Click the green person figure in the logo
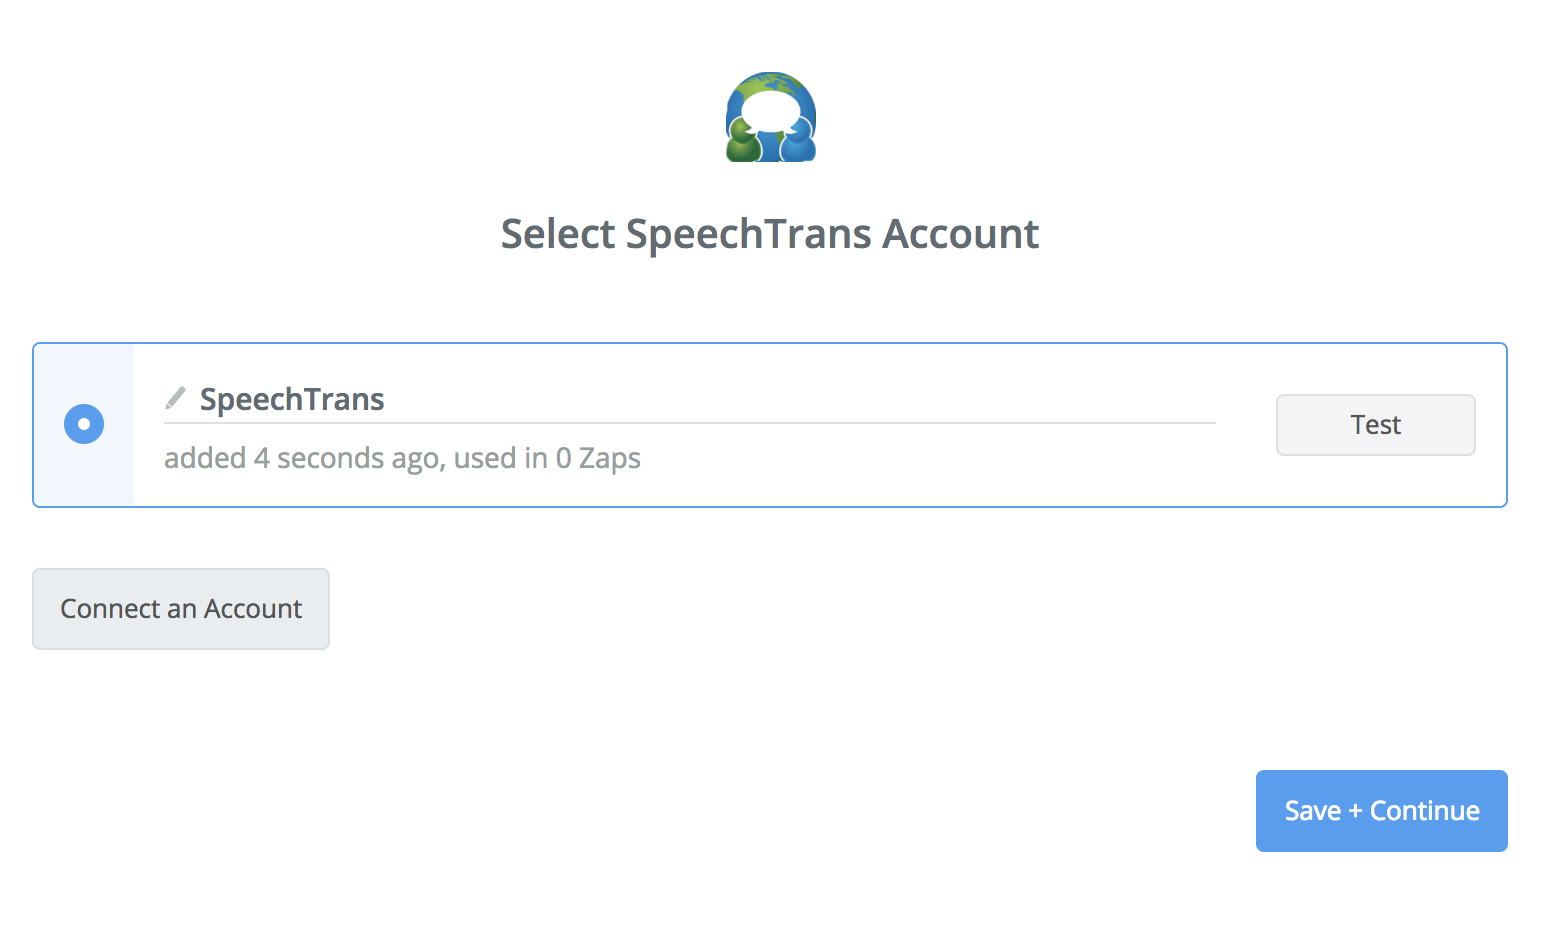The image size is (1542, 926). point(744,142)
